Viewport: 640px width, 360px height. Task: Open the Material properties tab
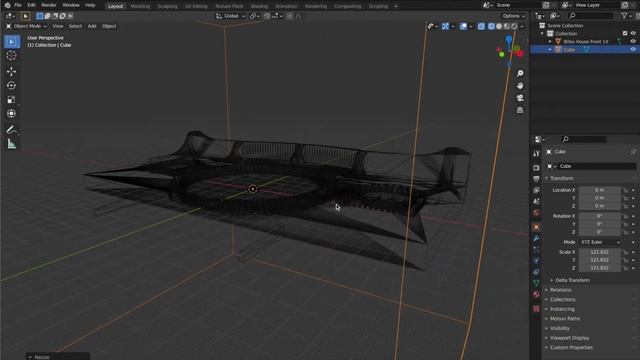[x=536, y=294]
